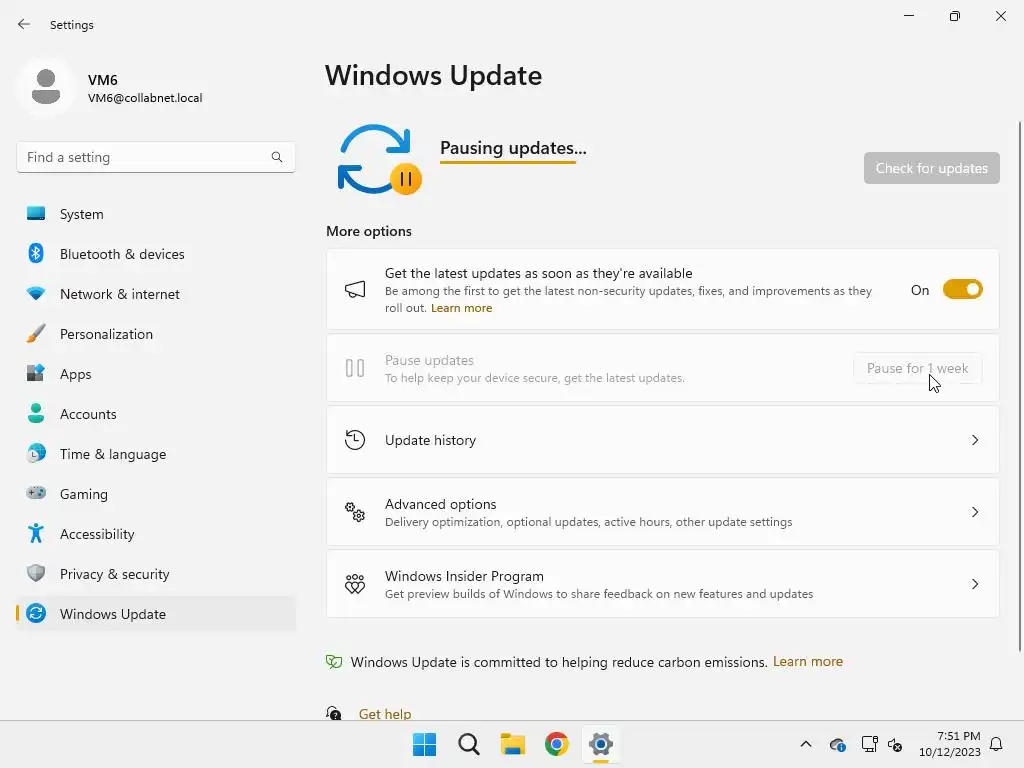Expand Windows Insider Program chevron

click(x=975, y=583)
